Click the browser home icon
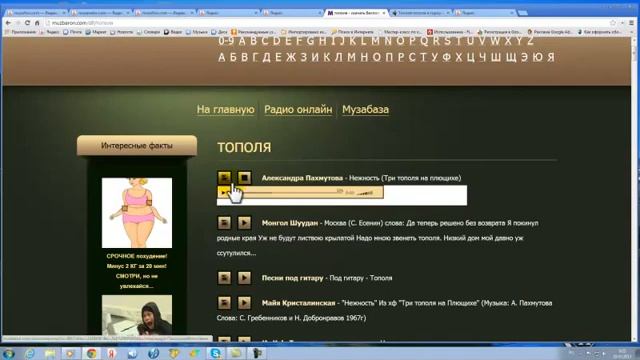640x360 pixels. pos(37,23)
